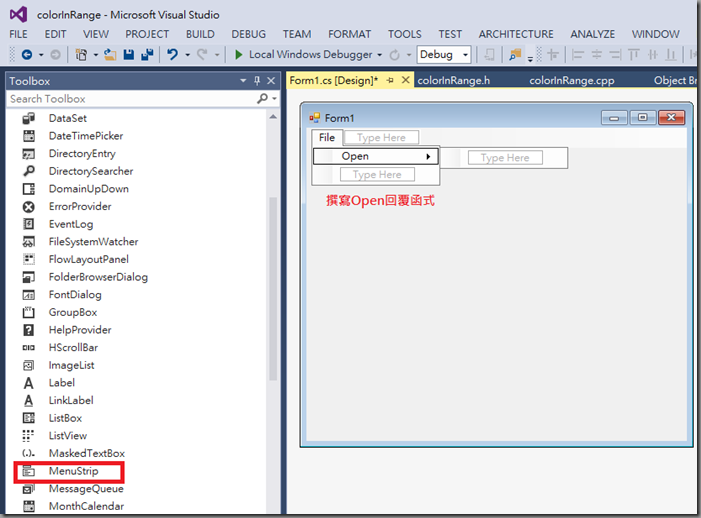Click the New Project toolbar icon
Screen dimensions: 701x518
coord(81,55)
